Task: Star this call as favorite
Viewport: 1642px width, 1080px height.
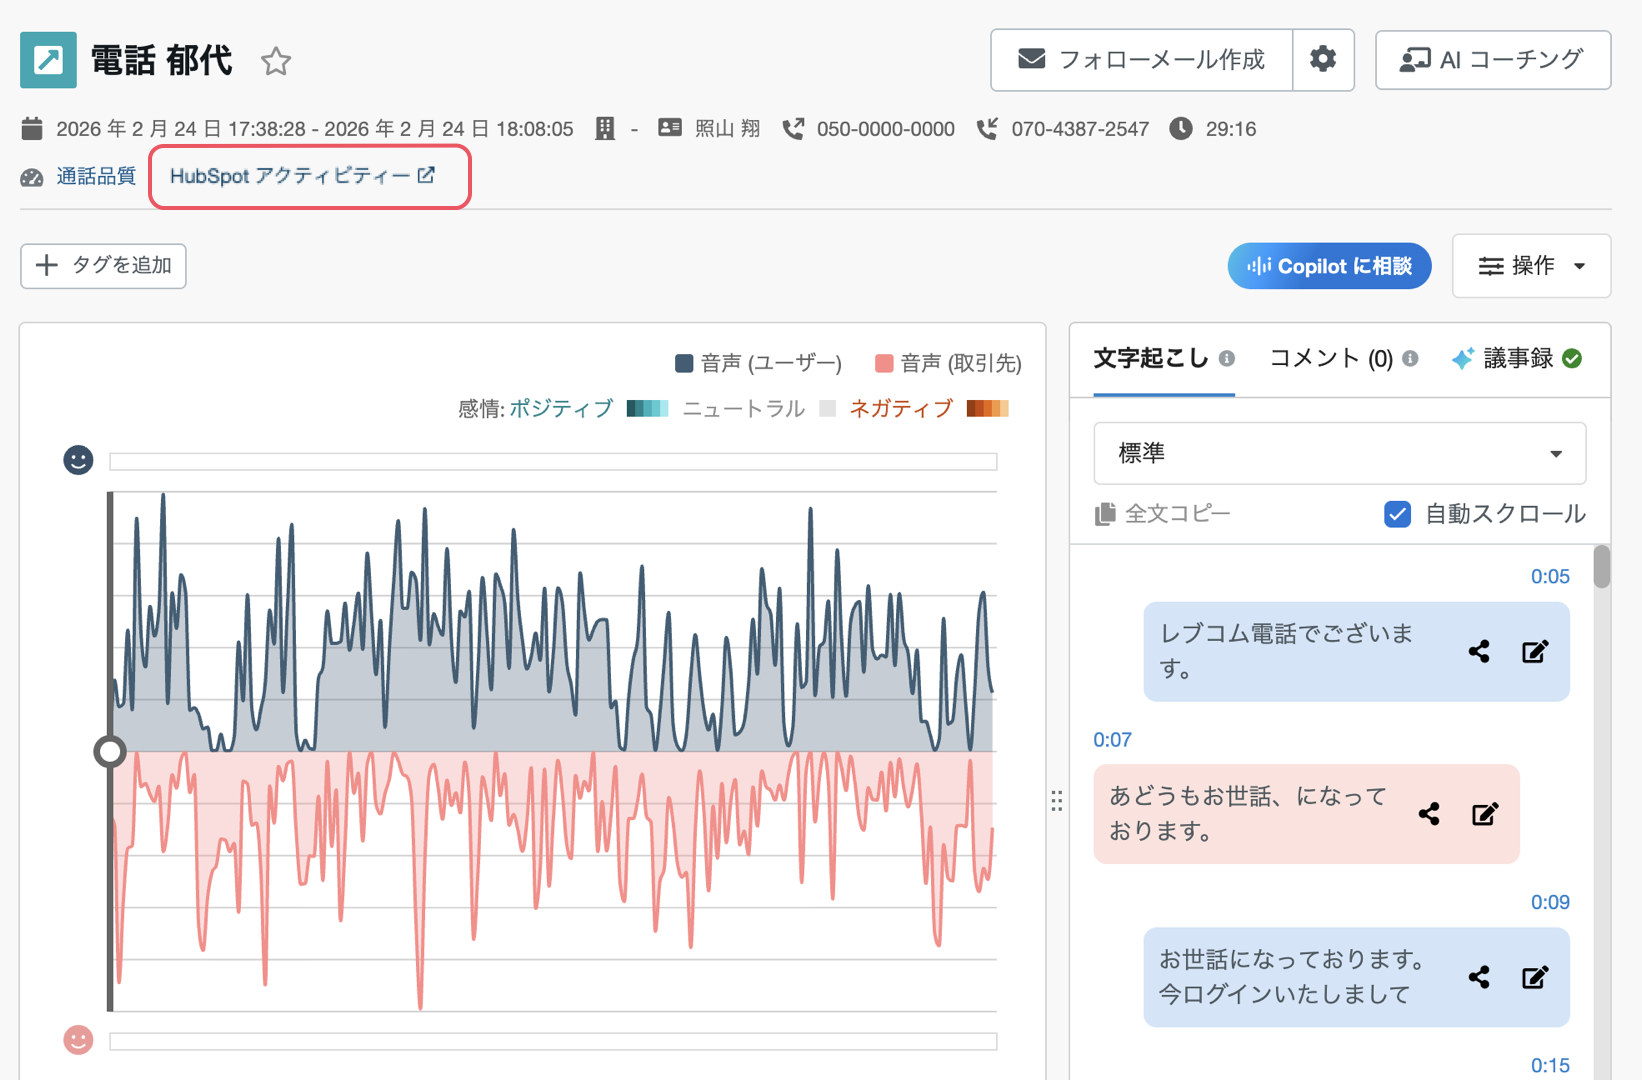Action: (x=276, y=61)
